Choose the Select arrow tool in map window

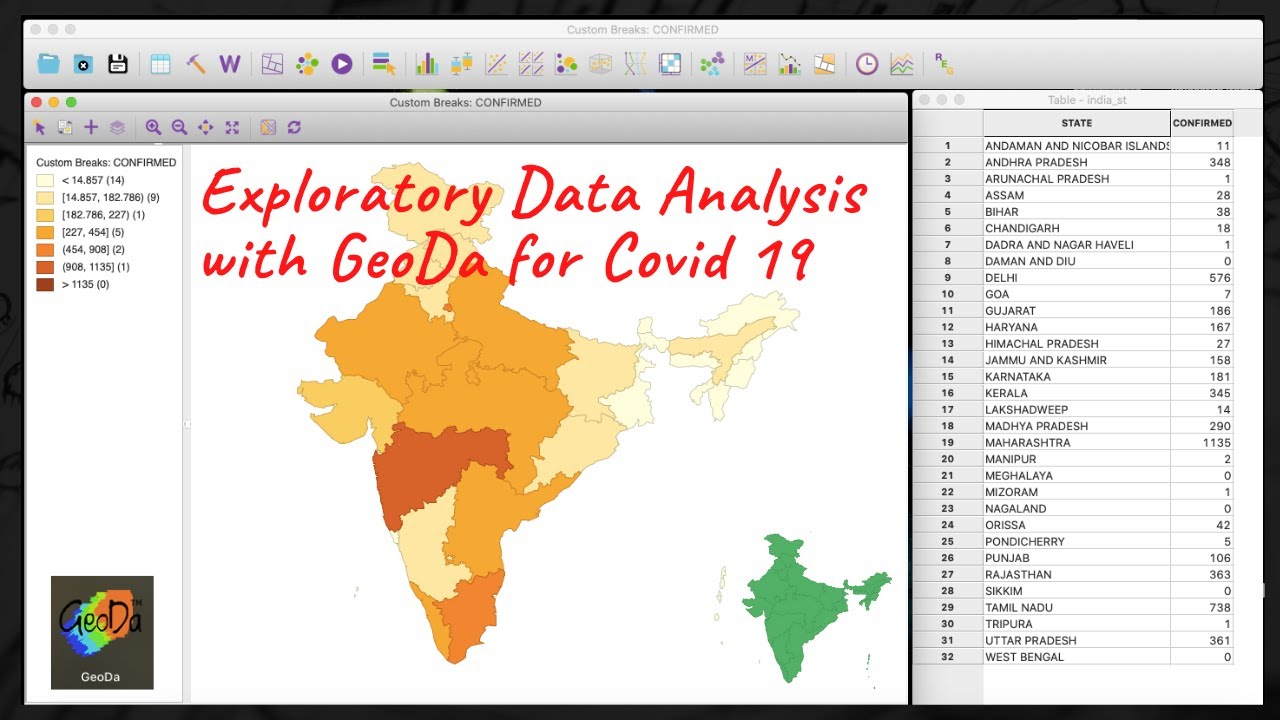click(39, 127)
